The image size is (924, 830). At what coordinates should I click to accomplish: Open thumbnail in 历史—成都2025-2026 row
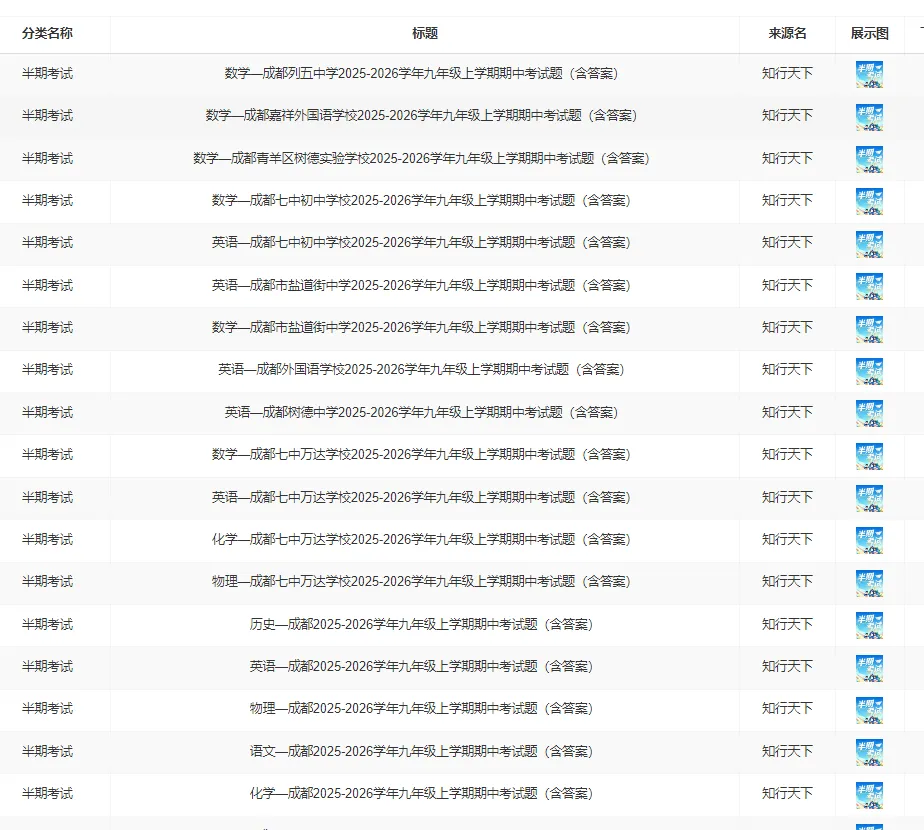click(869, 625)
